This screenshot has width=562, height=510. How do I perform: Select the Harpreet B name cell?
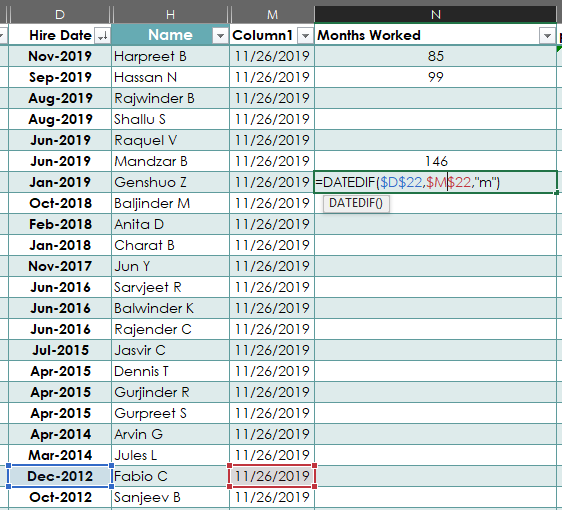[x=171, y=56]
